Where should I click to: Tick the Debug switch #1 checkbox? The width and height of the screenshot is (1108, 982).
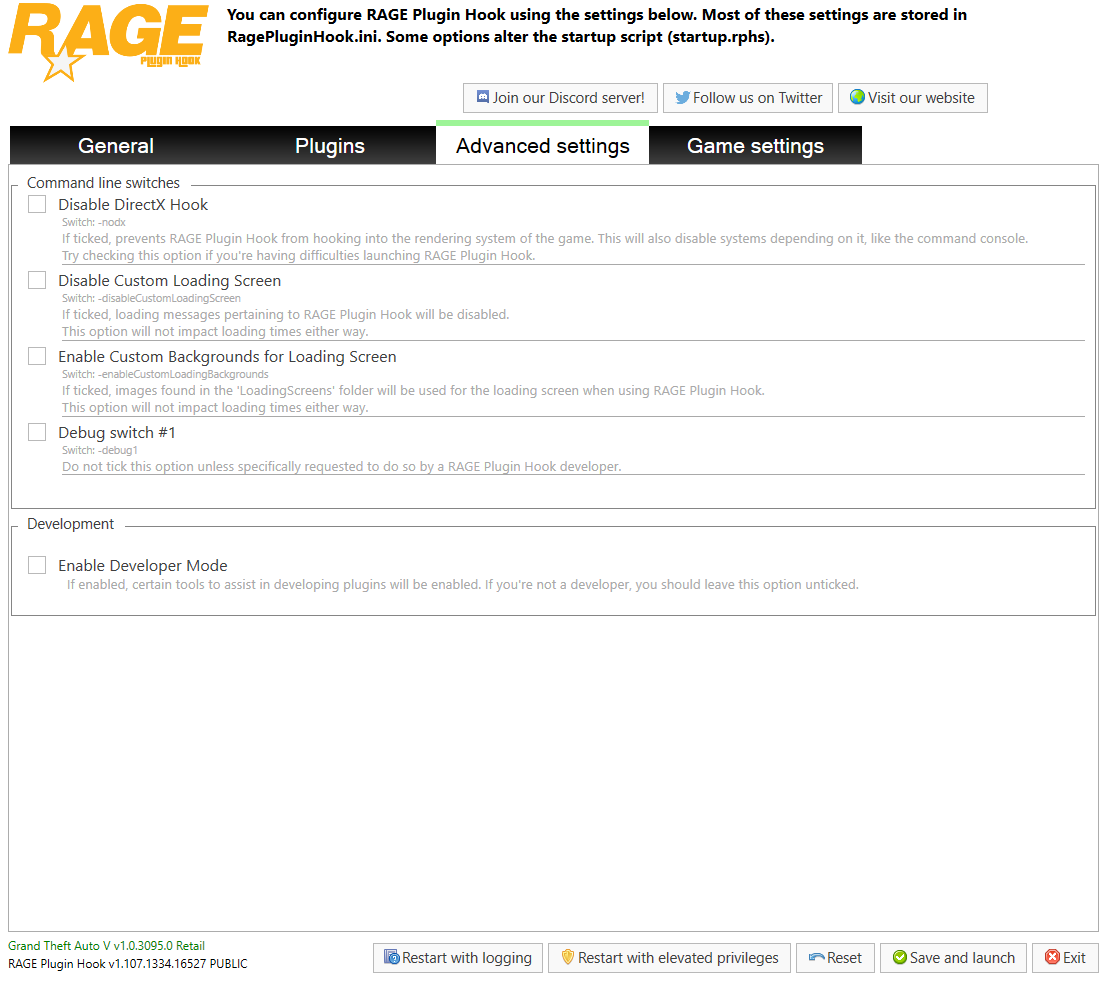point(37,432)
